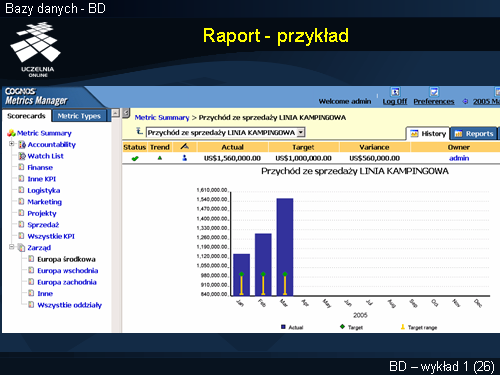Open the Preferences link
Viewport: 500px width, 375px height.
434,101
